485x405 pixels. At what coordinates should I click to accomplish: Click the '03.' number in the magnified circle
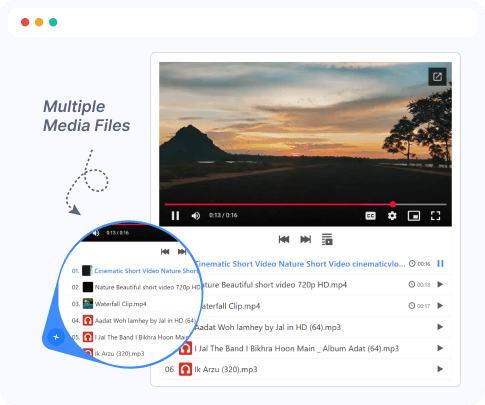point(76,304)
